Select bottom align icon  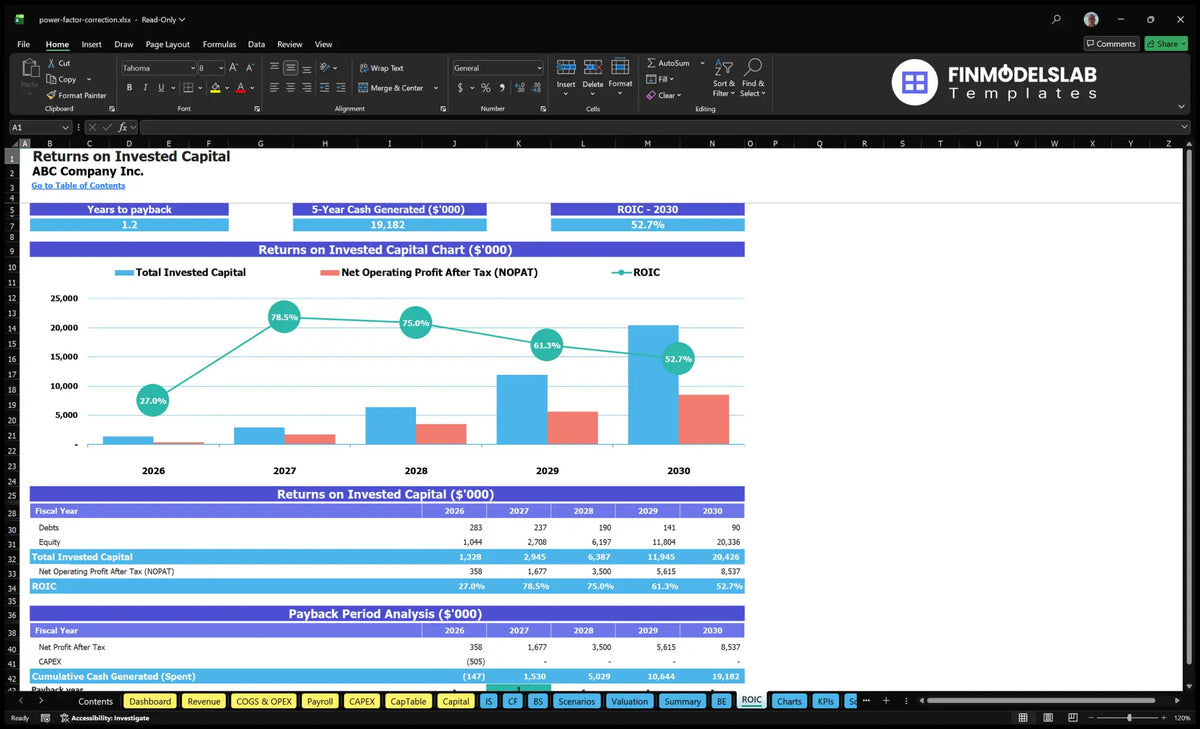tap(307, 68)
